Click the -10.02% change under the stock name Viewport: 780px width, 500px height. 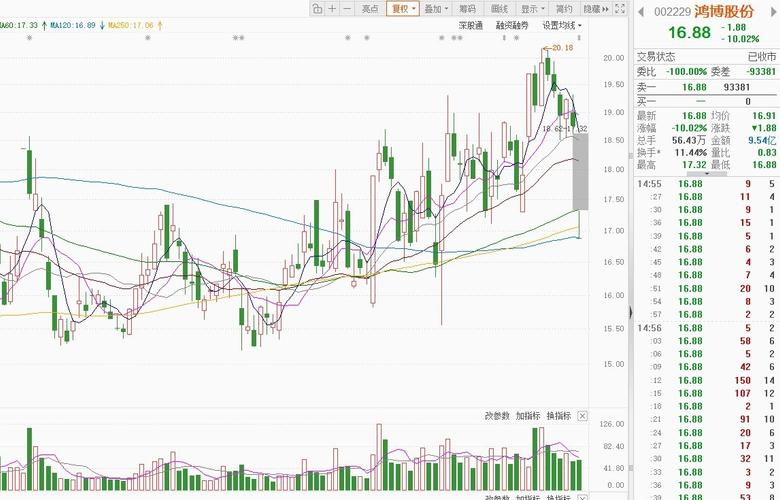coord(740,39)
